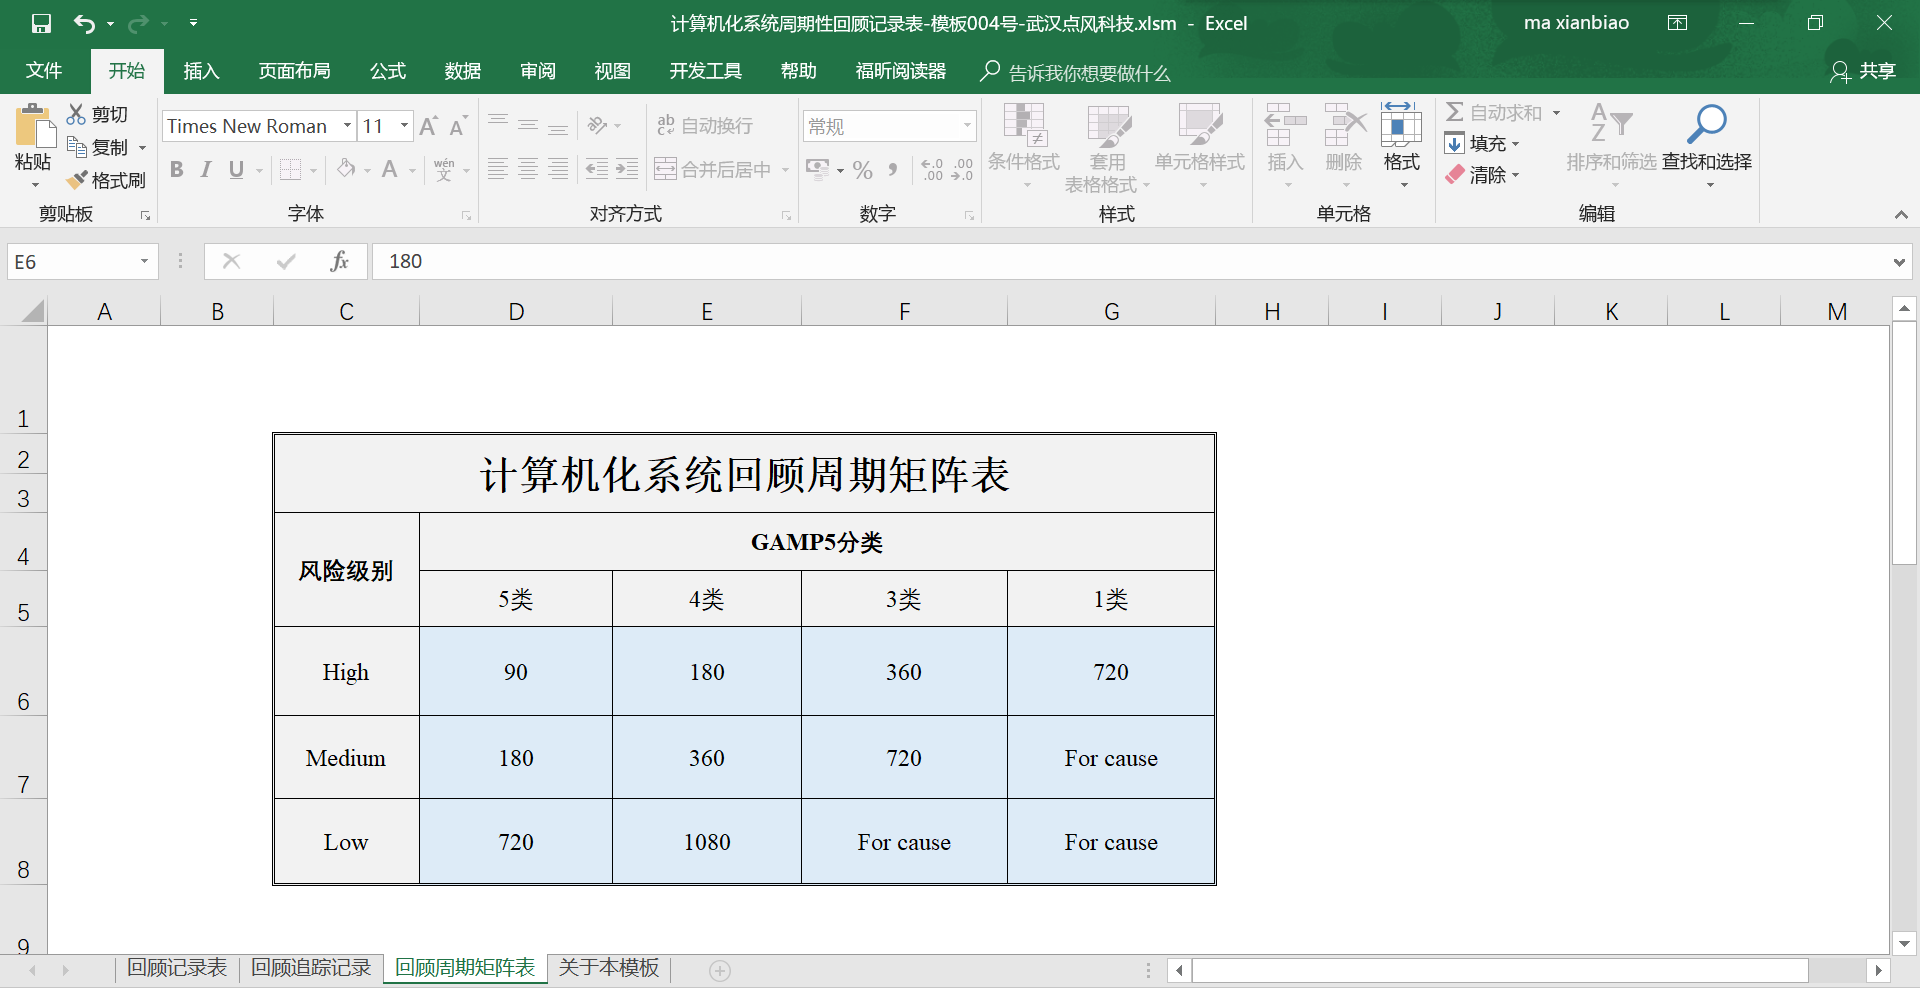Switch to the 插入 ribbon tab

201,71
